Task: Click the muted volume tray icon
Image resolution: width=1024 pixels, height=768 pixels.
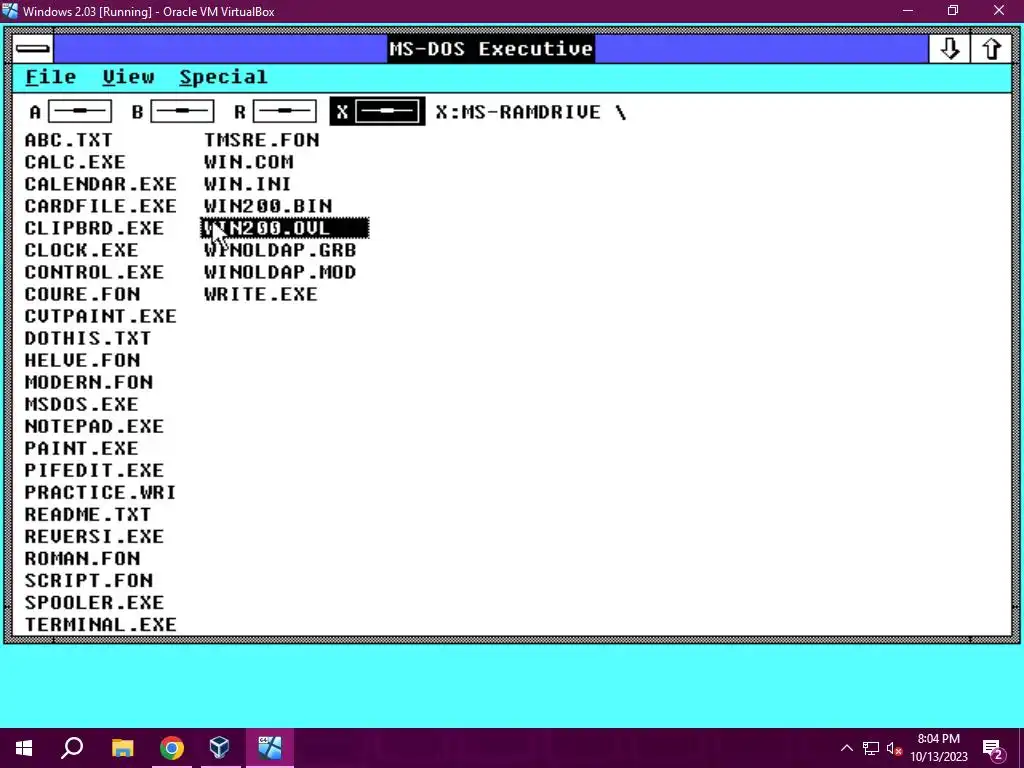Action: pos(894,748)
